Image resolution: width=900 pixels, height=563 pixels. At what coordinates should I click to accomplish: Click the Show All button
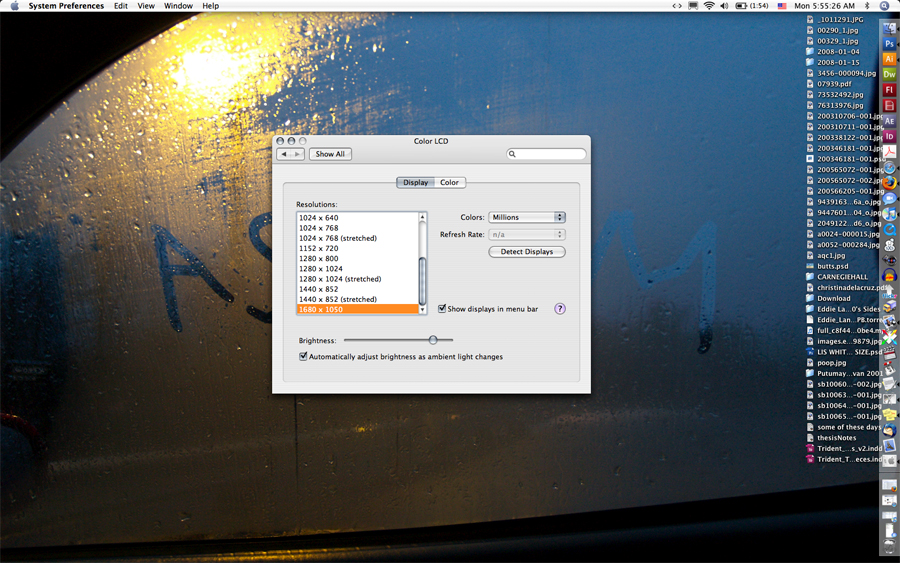pos(330,154)
